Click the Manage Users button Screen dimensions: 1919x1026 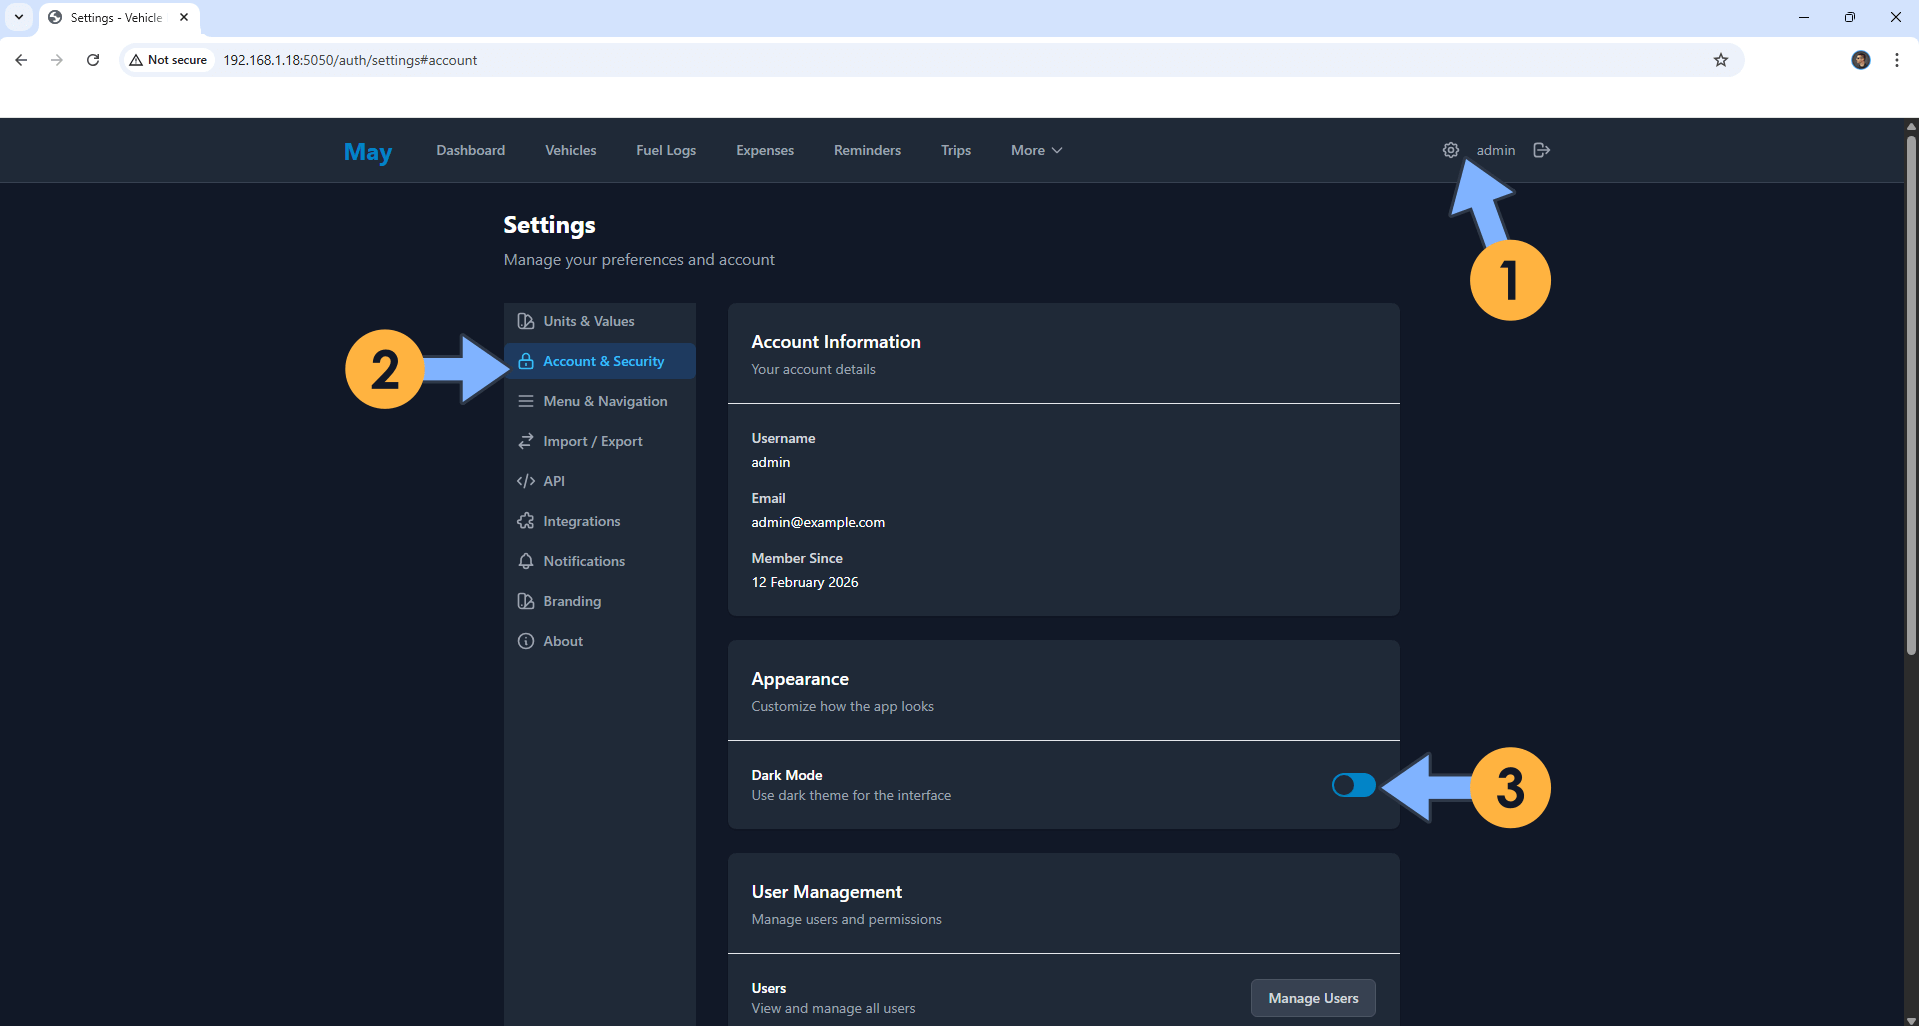click(x=1312, y=997)
